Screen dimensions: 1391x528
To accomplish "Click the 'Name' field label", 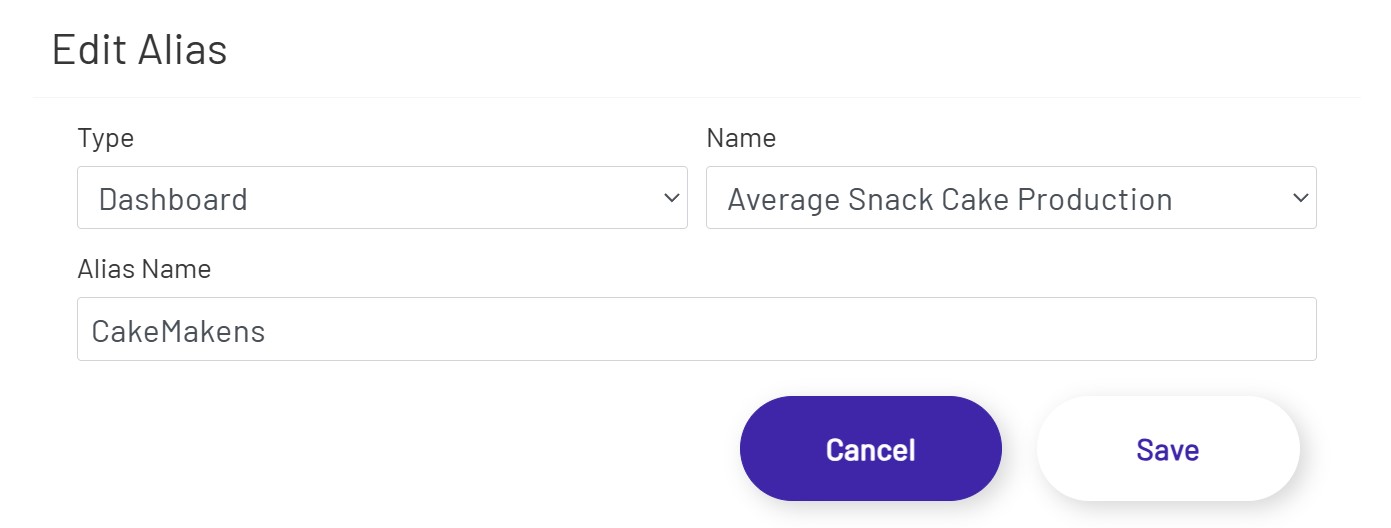I will click(741, 138).
